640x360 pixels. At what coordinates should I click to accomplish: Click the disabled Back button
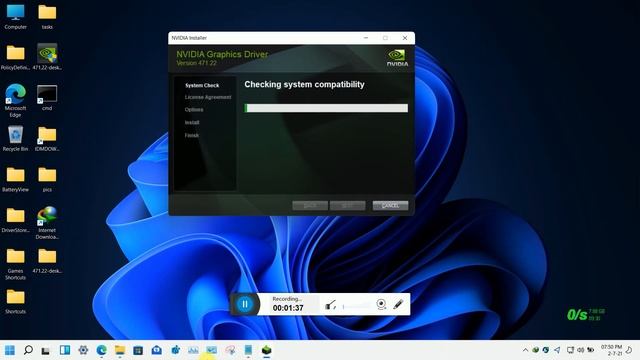click(x=310, y=206)
